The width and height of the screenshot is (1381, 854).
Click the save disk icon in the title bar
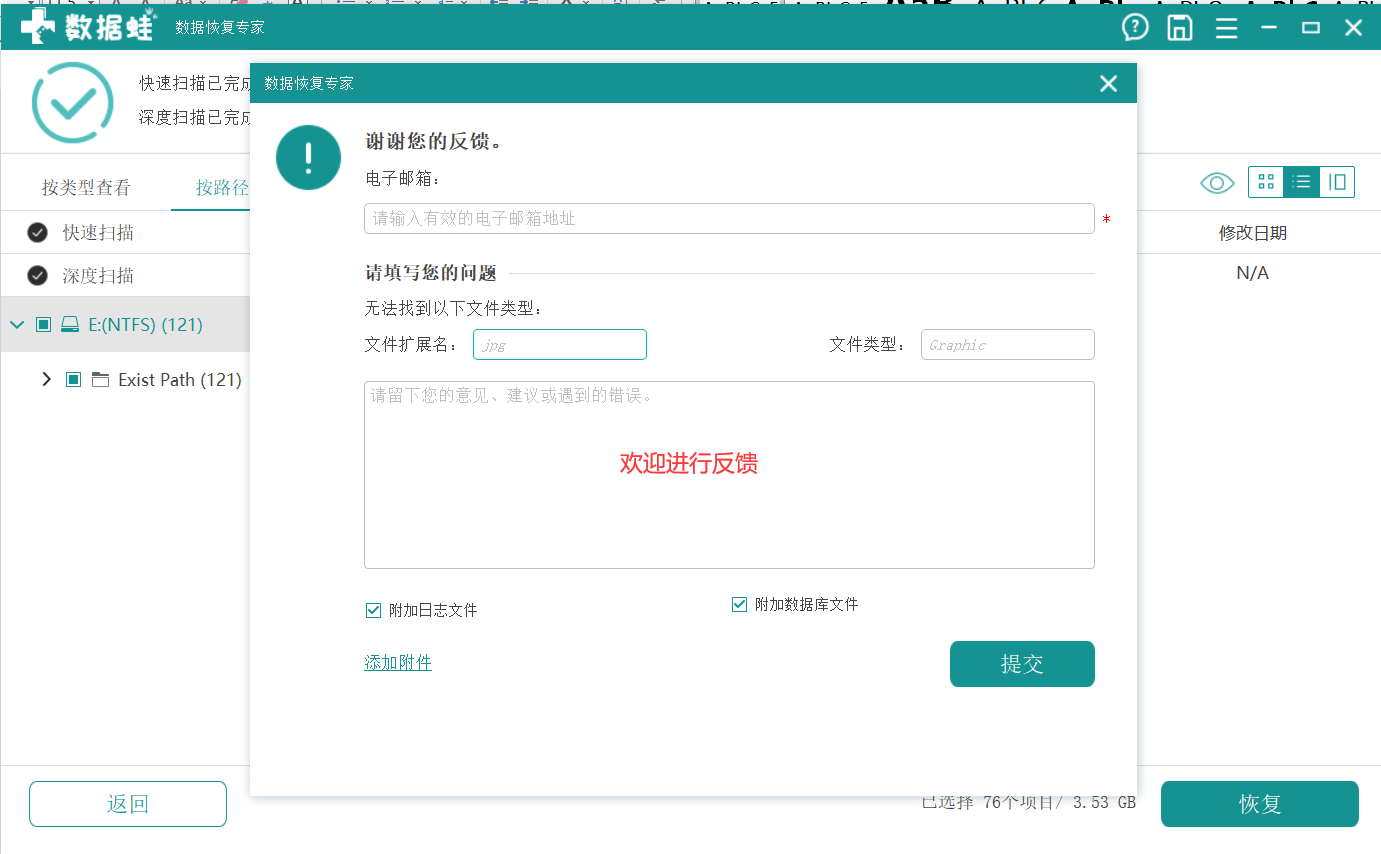coord(1180,27)
